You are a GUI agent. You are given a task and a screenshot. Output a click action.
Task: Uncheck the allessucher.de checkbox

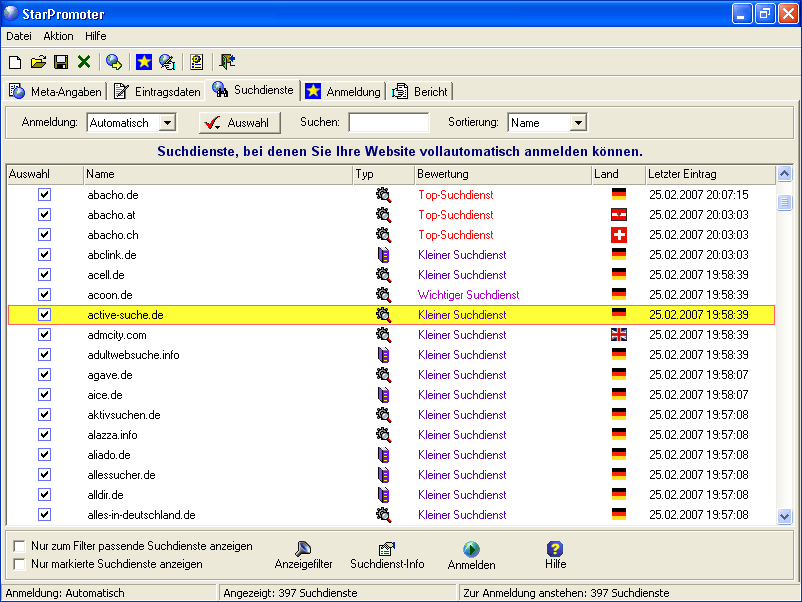(x=44, y=475)
